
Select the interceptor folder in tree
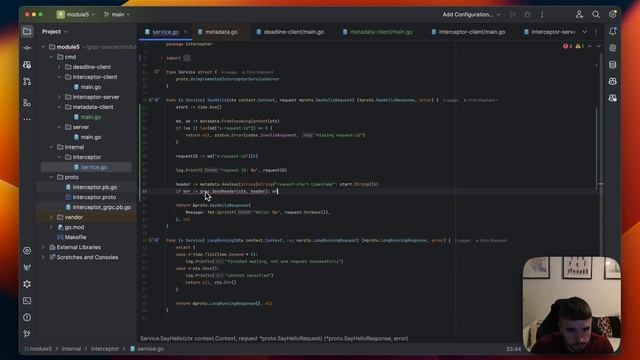[83, 157]
